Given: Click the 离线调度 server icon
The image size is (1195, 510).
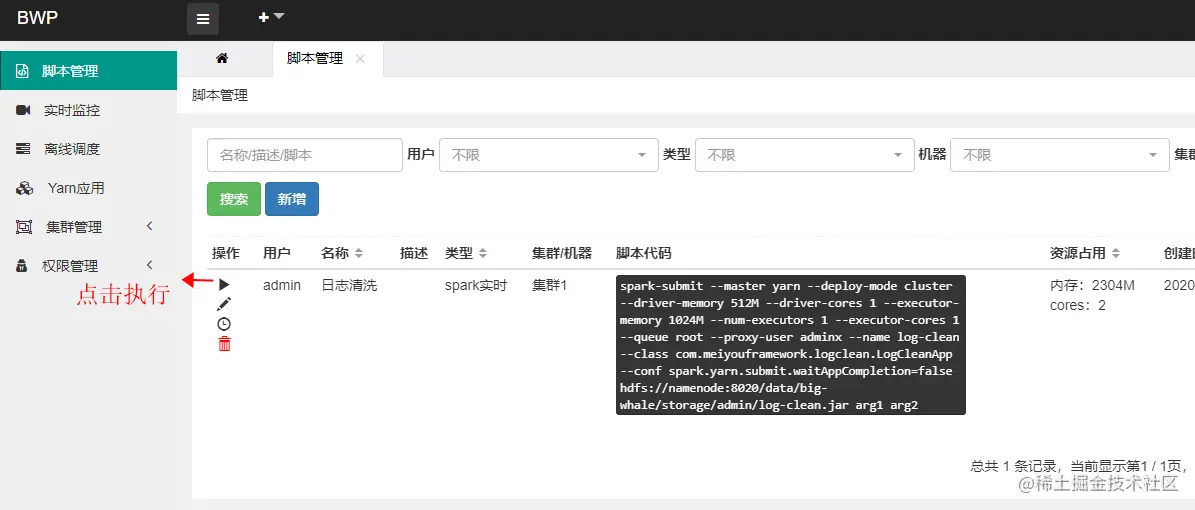Looking at the screenshot, I should 23,149.
